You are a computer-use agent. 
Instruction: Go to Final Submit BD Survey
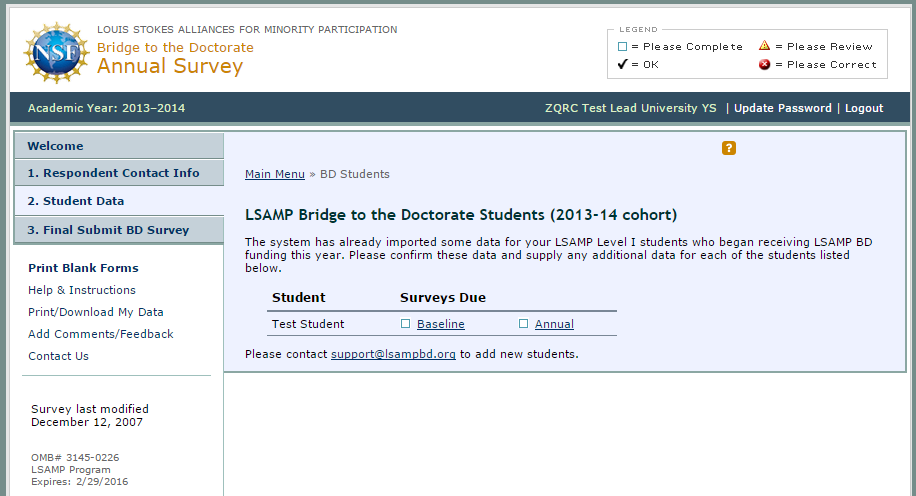(119, 230)
